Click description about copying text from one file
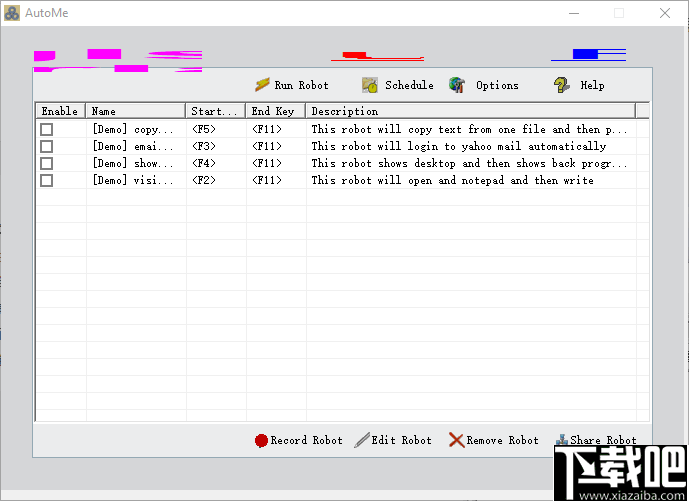 (x=469, y=129)
